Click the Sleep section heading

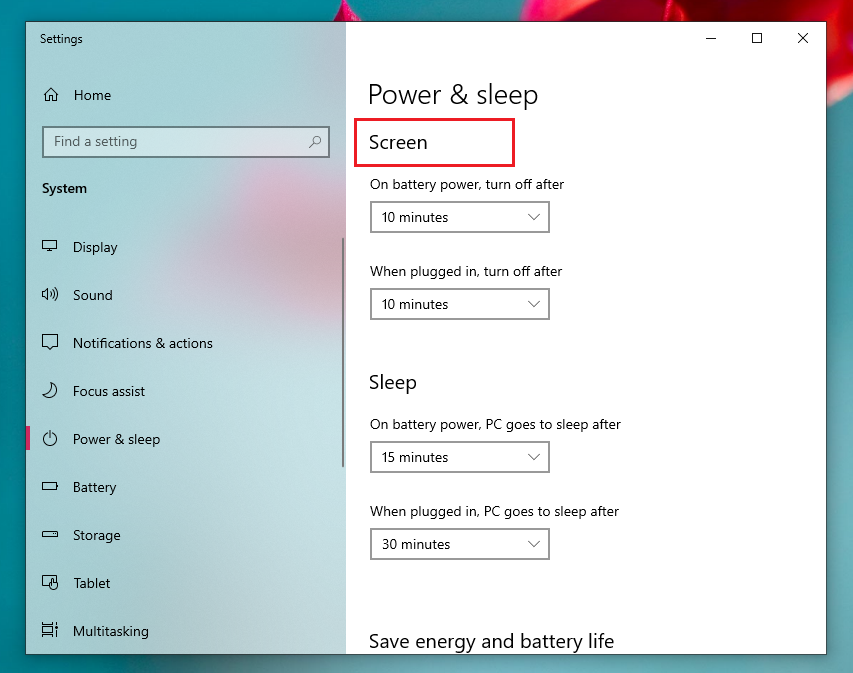coord(393,382)
